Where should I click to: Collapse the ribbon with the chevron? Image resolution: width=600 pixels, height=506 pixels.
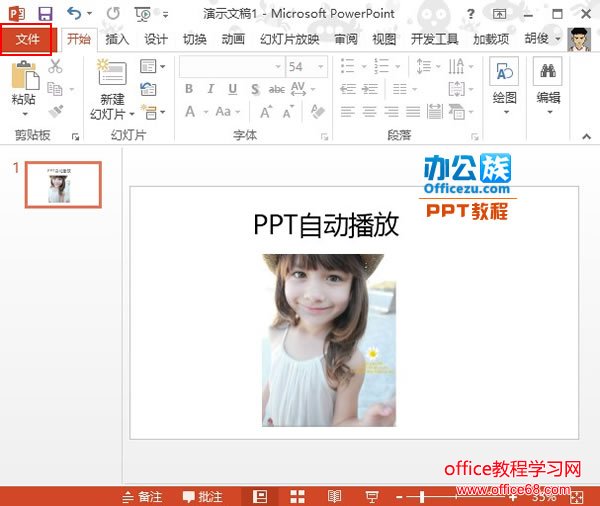click(586, 136)
